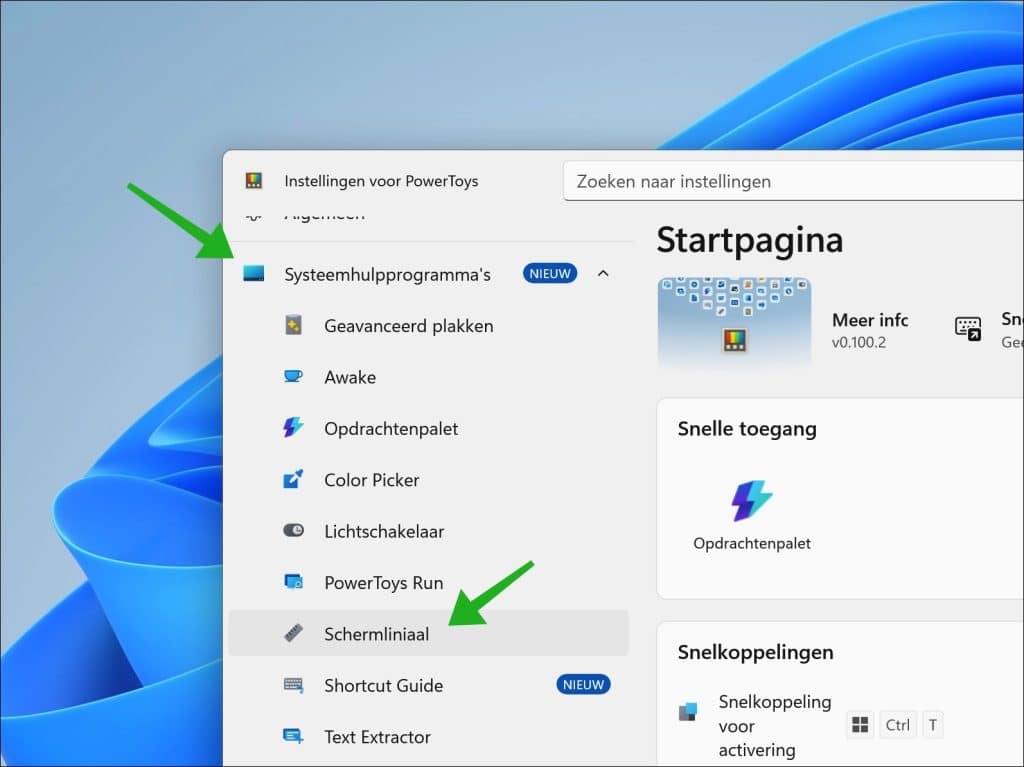This screenshot has width=1024, height=767.
Task: Select the Awake menu label
Action: click(350, 377)
